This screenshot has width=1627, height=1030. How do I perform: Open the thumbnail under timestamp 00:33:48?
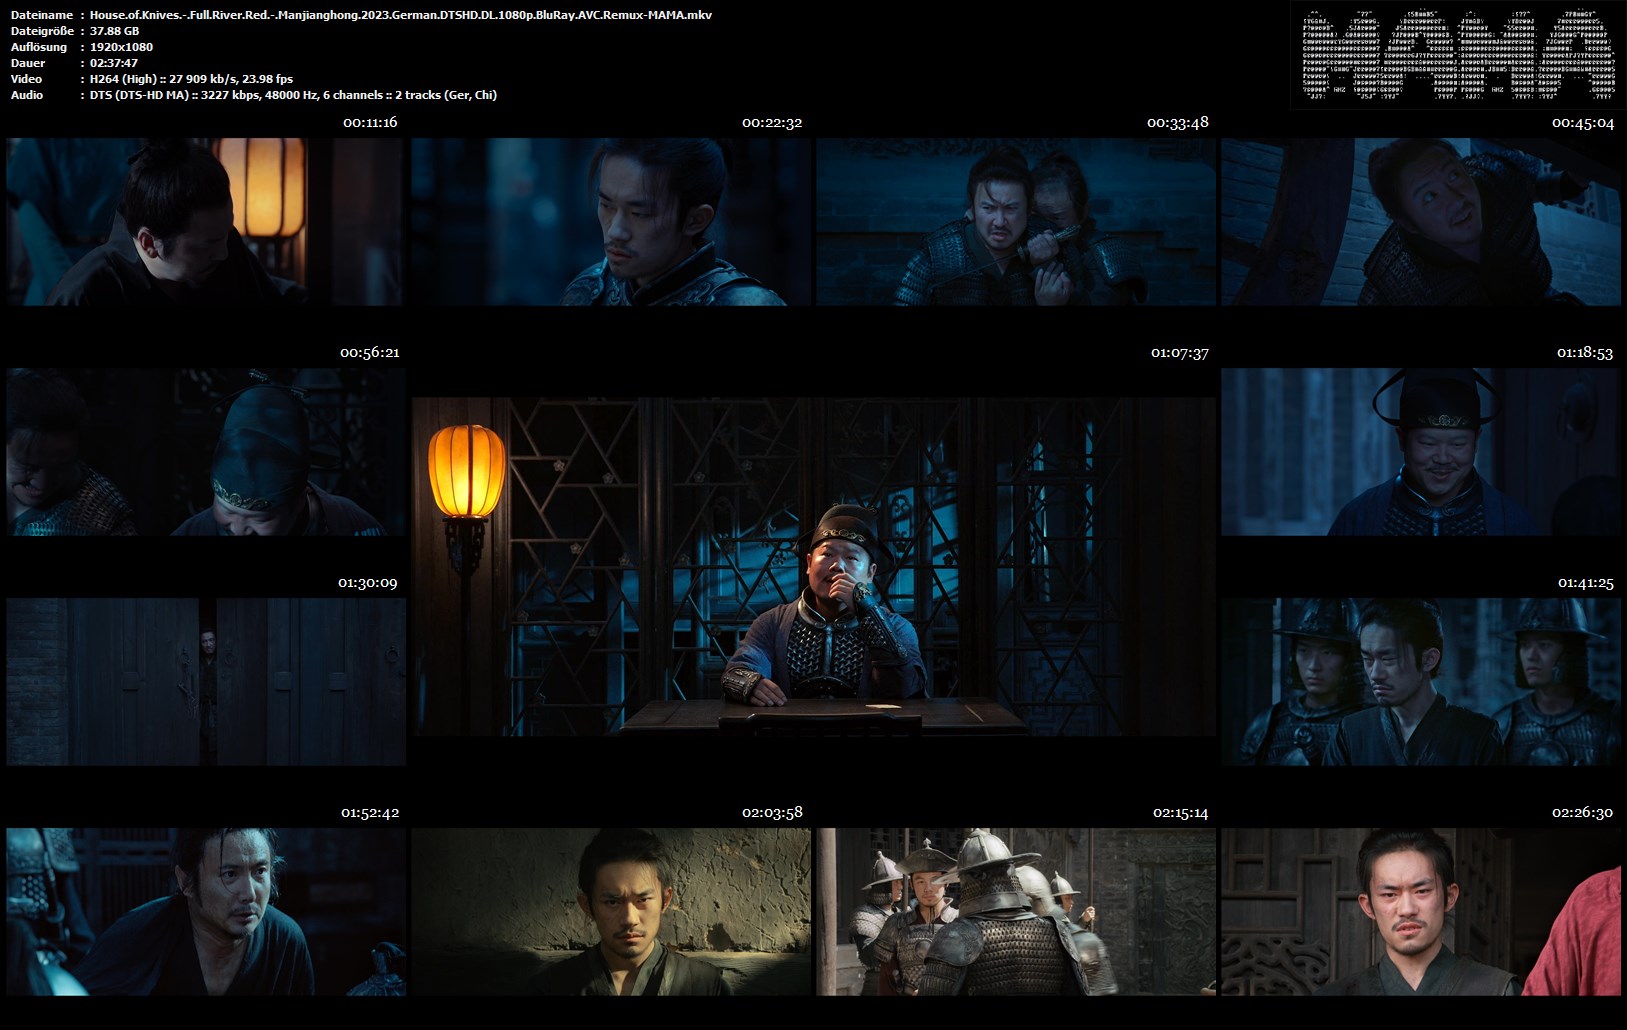click(1016, 222)
